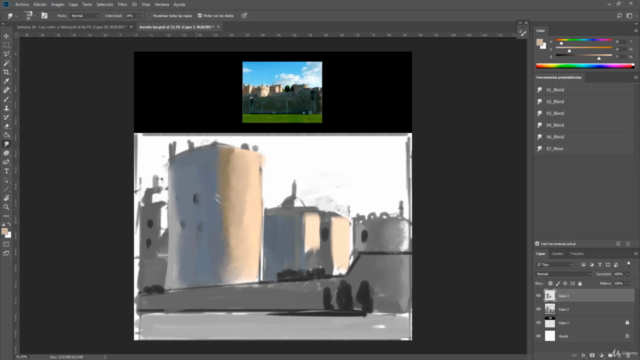Filter layers by adjustment layer icon
This screenshot has width=640, height=360.
591,265
